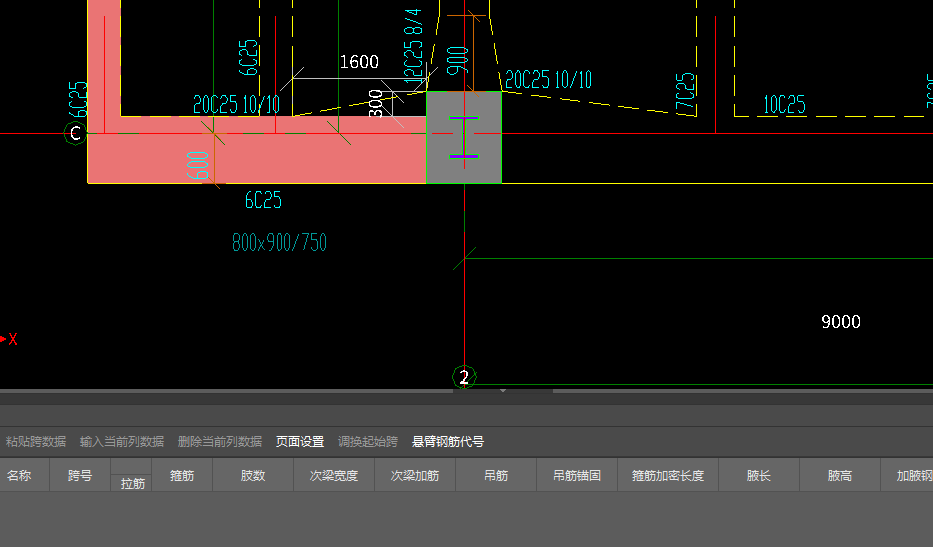Click the 调换起始跨 button

tap(368, 442)
